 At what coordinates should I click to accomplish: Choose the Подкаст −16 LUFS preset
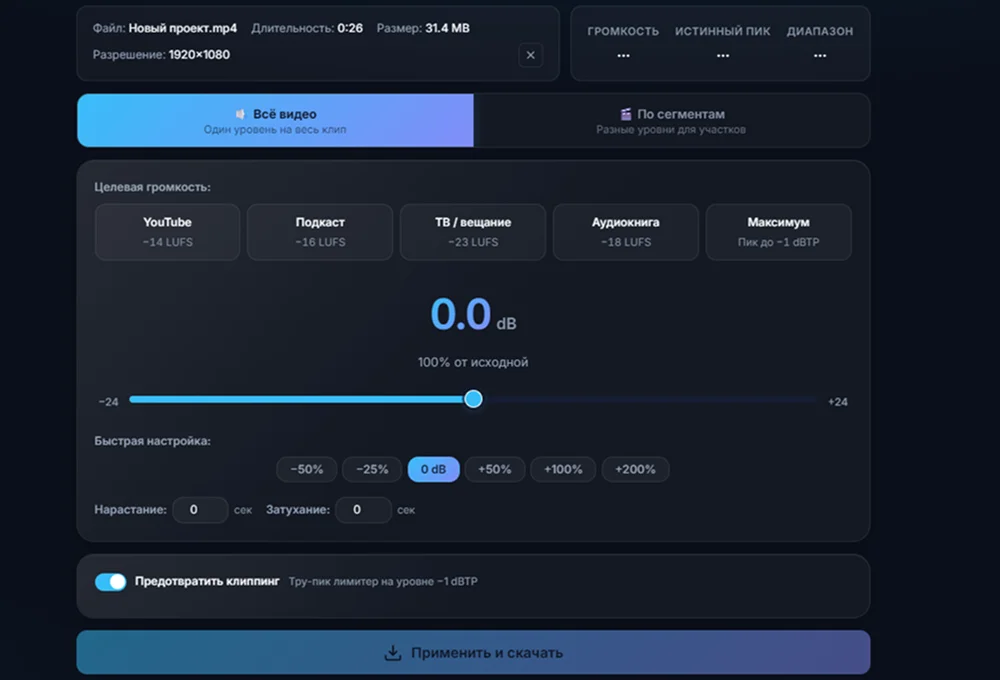point(320,232)
